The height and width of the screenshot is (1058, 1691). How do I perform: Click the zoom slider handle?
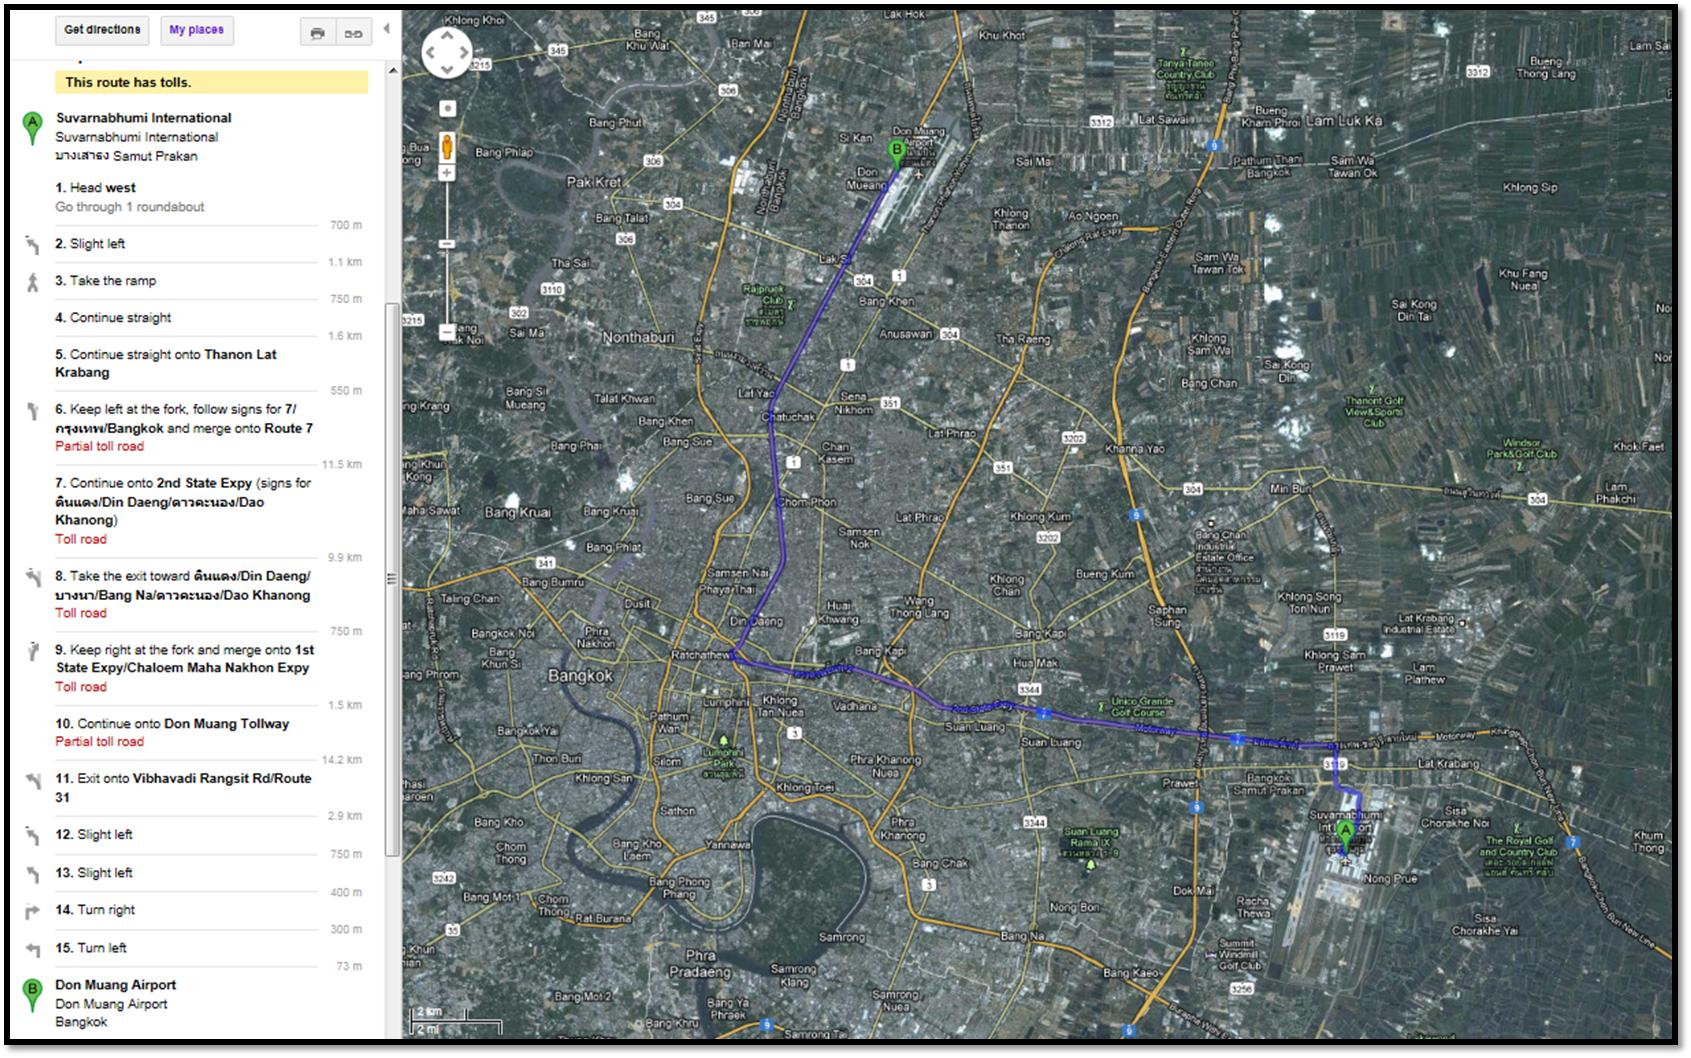click(x=447, y=244)
